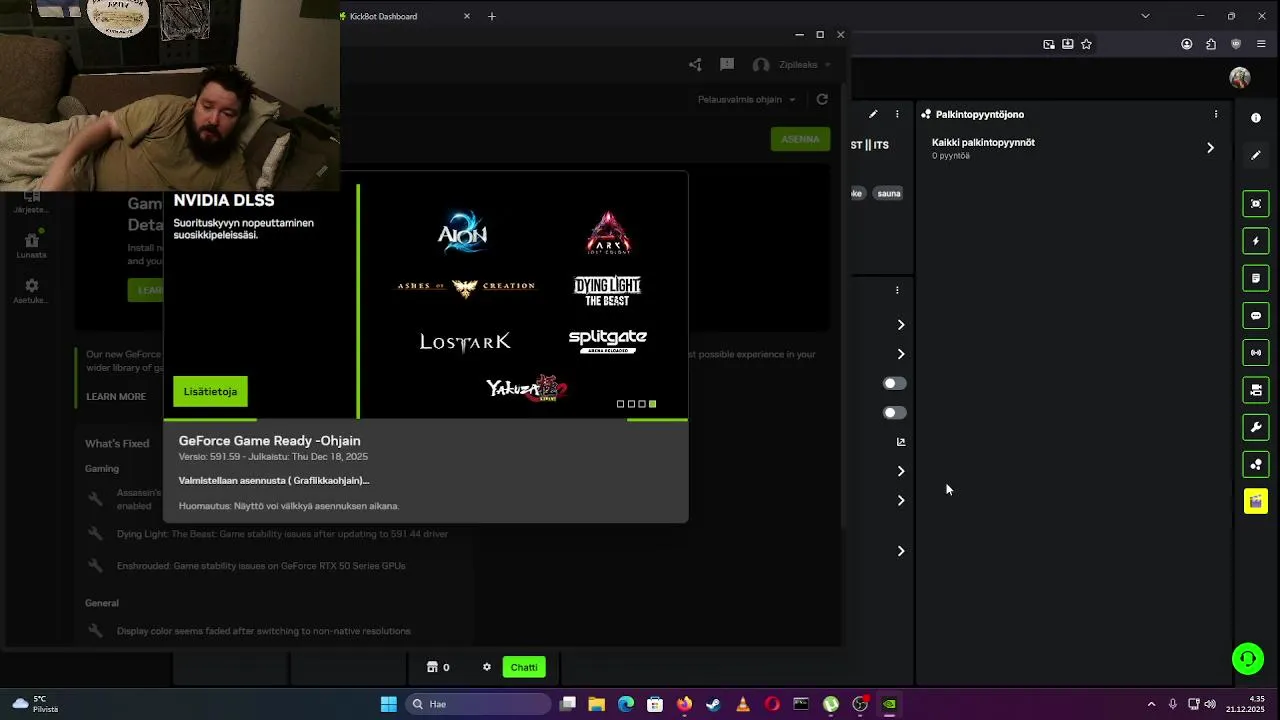The image size is (1280, 720).
Task: Click the yellow clapperboard icon in right sidebar
Action: (1256, 502)
